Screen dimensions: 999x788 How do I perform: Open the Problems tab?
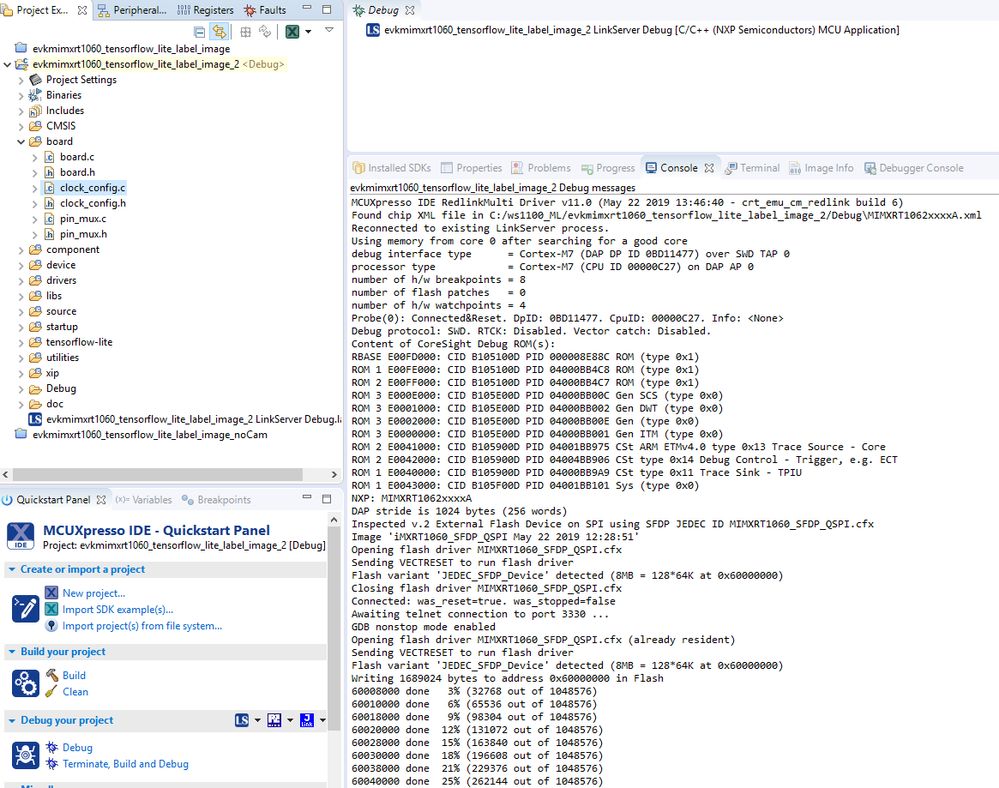point(541,168)
